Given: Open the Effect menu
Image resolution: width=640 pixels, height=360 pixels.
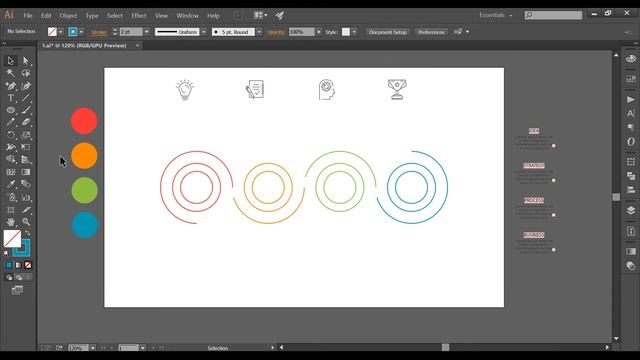Looking at the screenshot, I should point(139,16).
